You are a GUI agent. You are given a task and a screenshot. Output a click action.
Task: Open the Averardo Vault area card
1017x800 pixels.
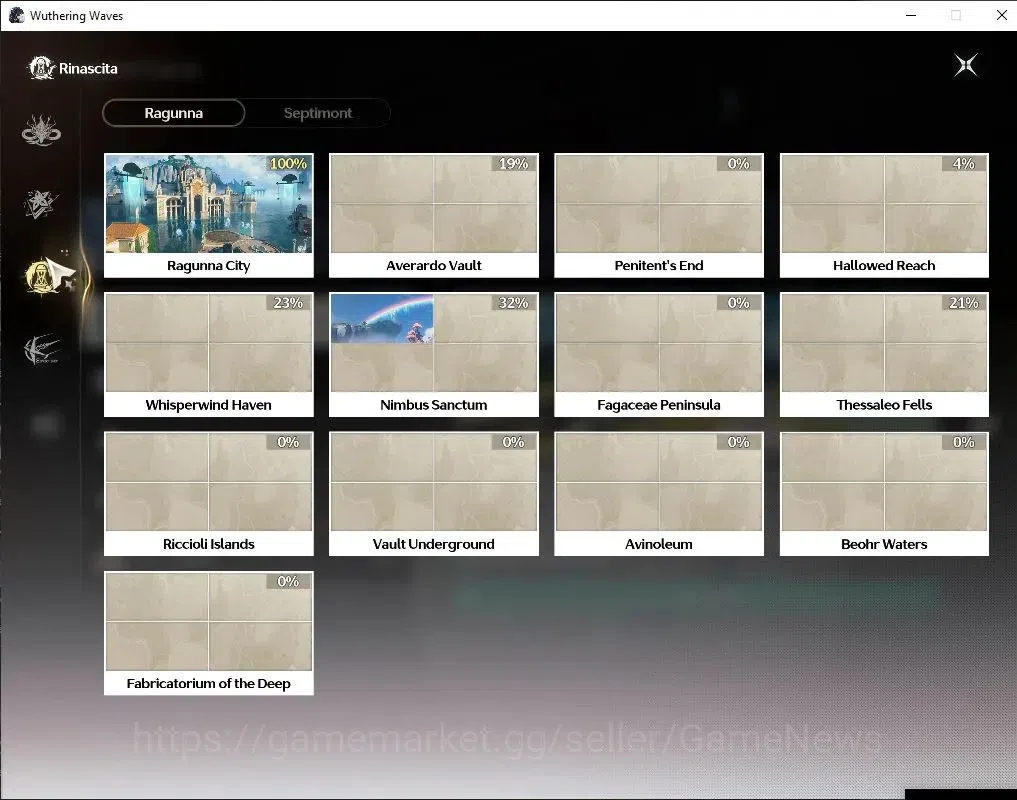click(433, 215)
